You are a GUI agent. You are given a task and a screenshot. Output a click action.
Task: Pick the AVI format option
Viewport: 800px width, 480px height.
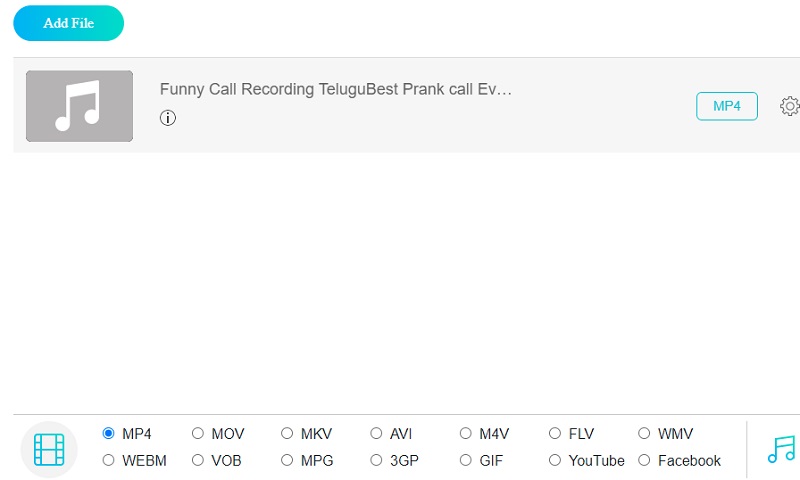tap(376, 434)
